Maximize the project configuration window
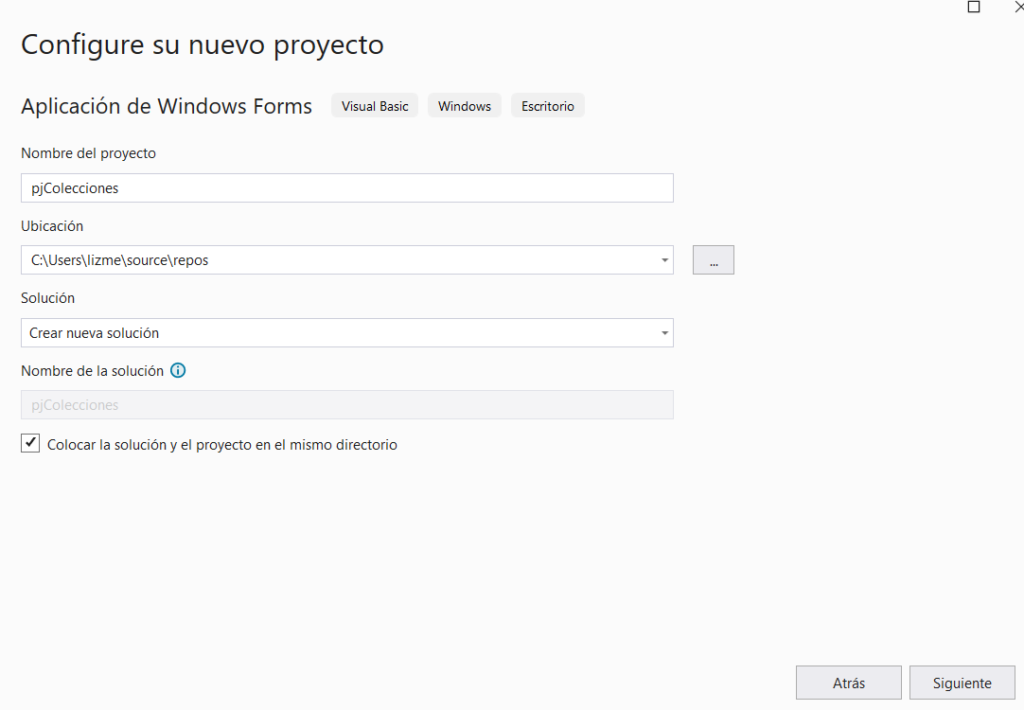 [x=974, y=7]
